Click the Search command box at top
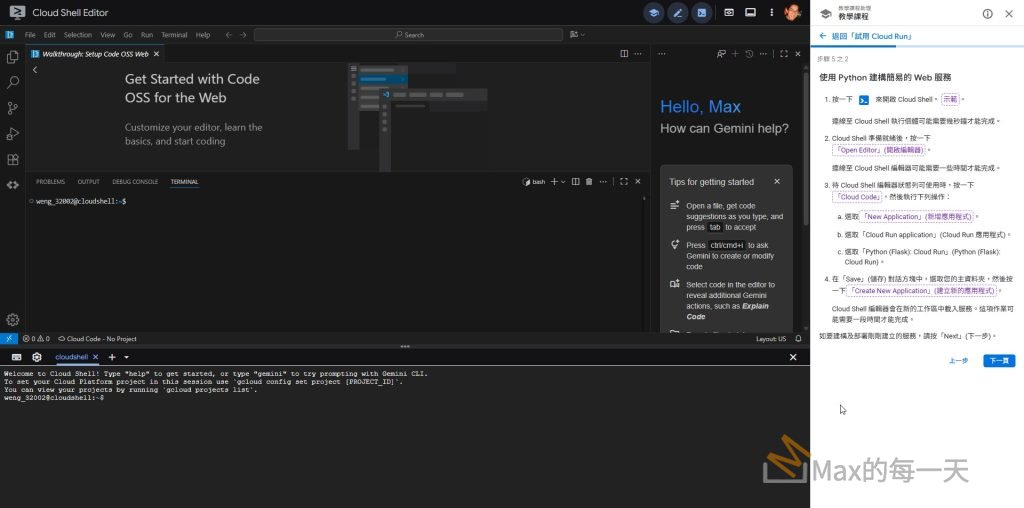1024x508 pixels. (x=411, y=35)
